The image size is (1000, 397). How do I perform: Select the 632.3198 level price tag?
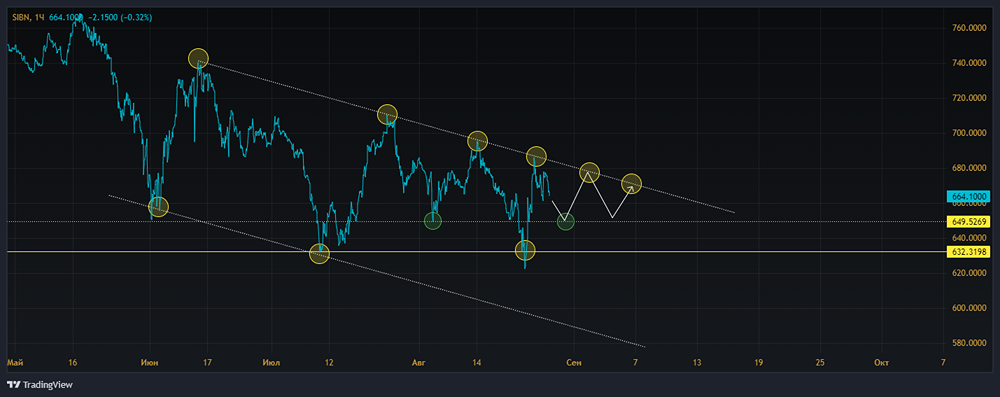[969, 252]
